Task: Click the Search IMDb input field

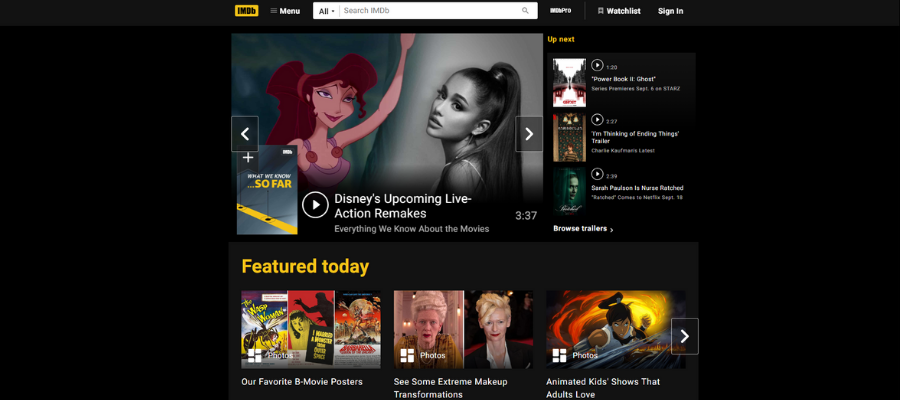Action: (x=430, y=11)
